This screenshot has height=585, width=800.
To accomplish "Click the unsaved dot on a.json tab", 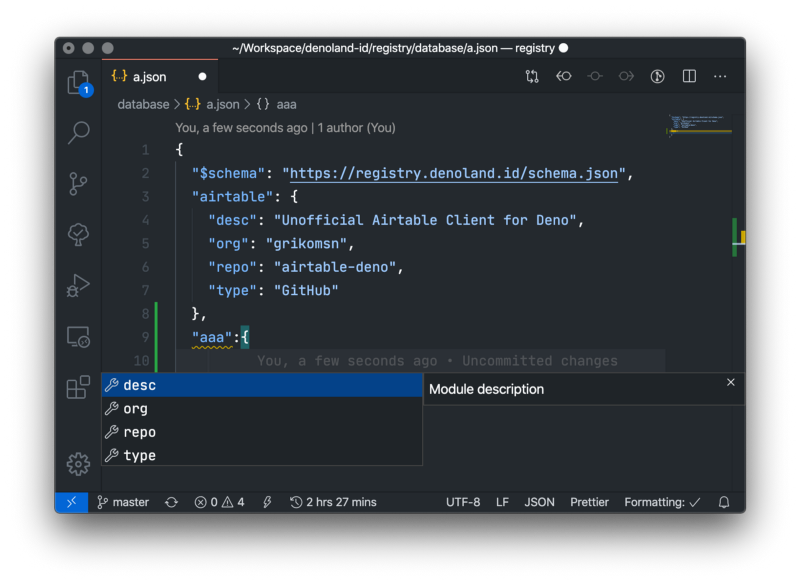I will click(x=203, y=77).
